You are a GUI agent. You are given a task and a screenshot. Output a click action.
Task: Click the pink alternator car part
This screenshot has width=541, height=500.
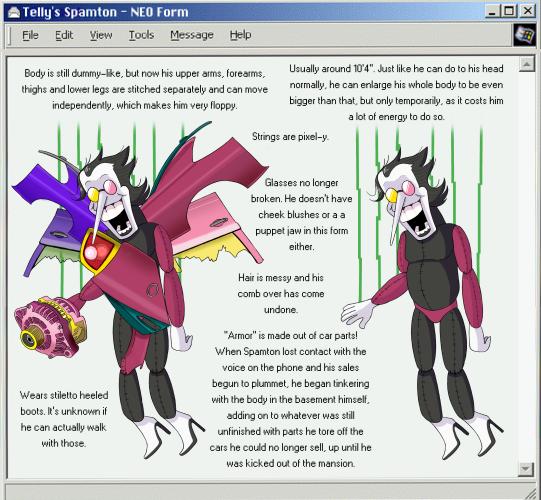click(x=49, y=327)
